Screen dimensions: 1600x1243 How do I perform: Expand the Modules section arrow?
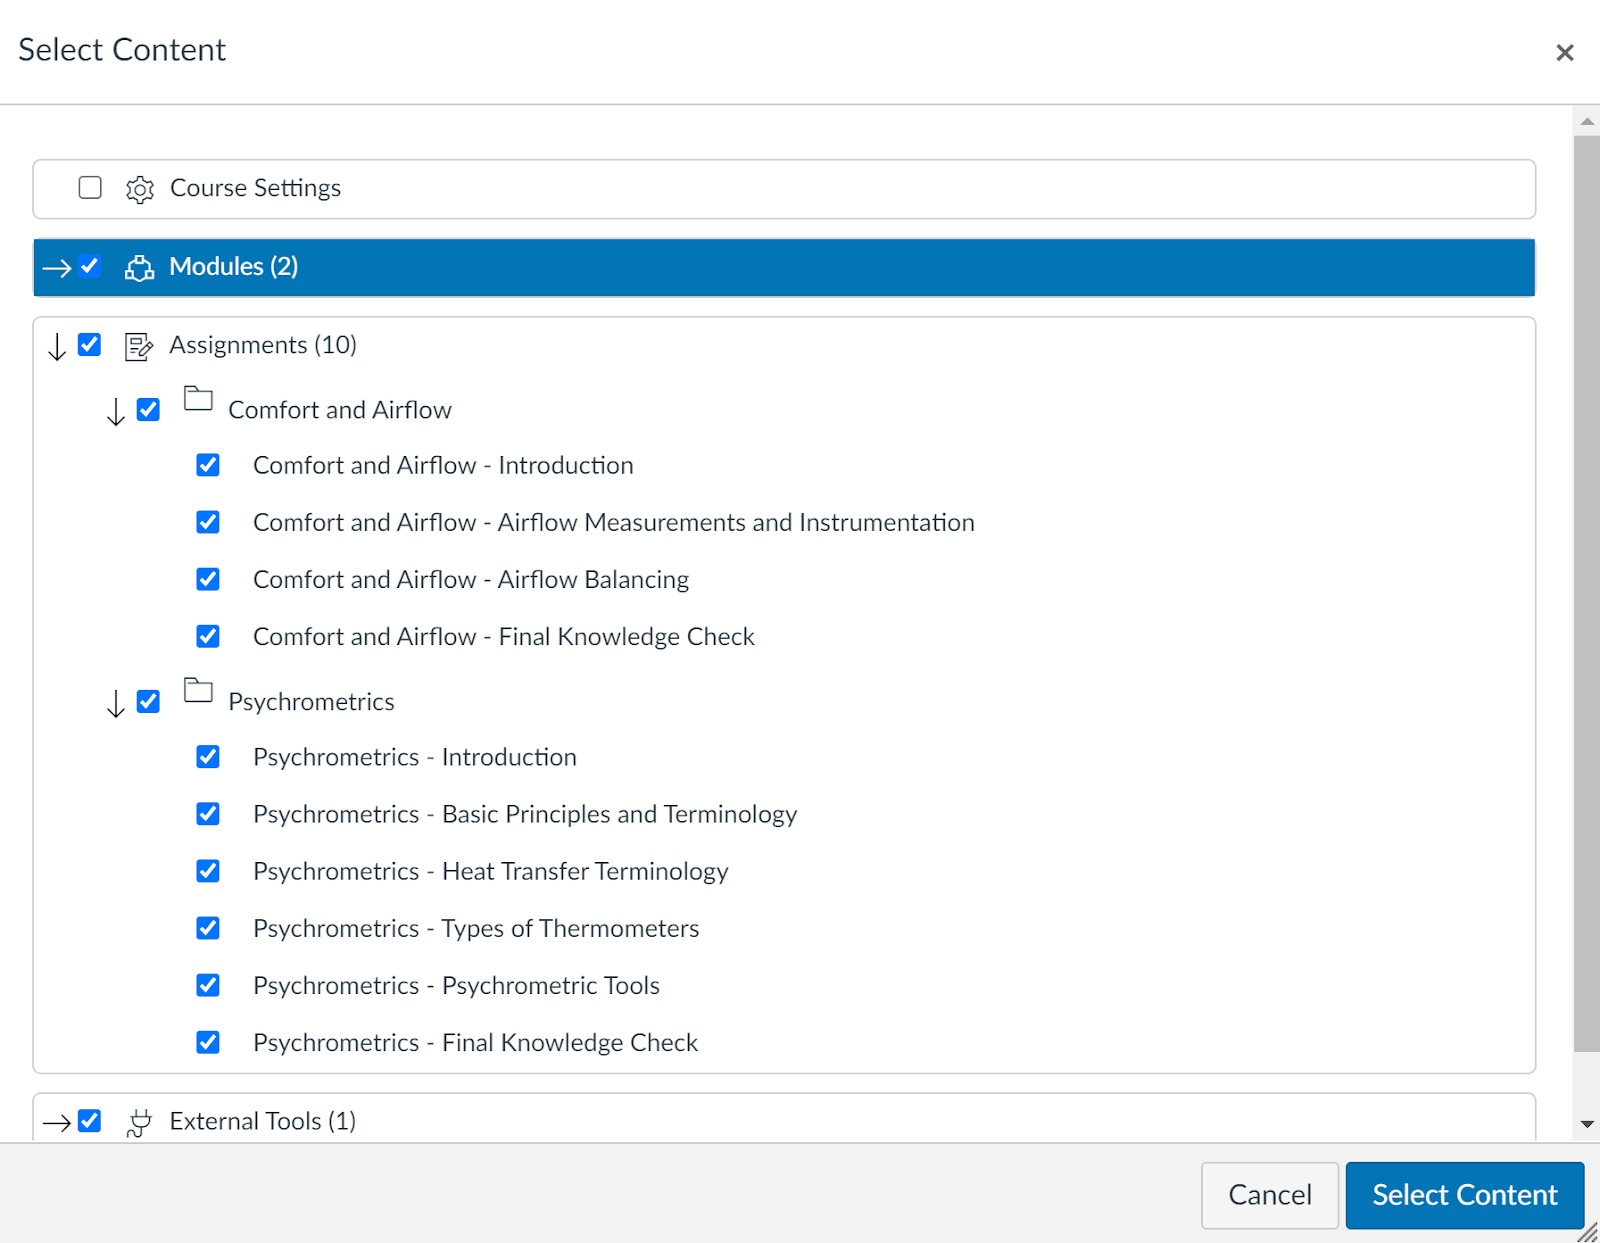tap(57, 268)
